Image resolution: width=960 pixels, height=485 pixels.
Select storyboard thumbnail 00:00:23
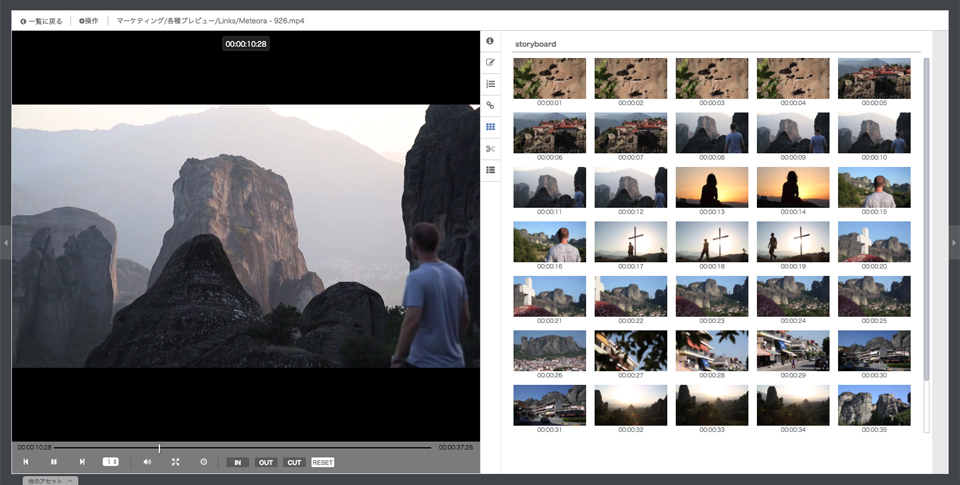click(712, 296)
